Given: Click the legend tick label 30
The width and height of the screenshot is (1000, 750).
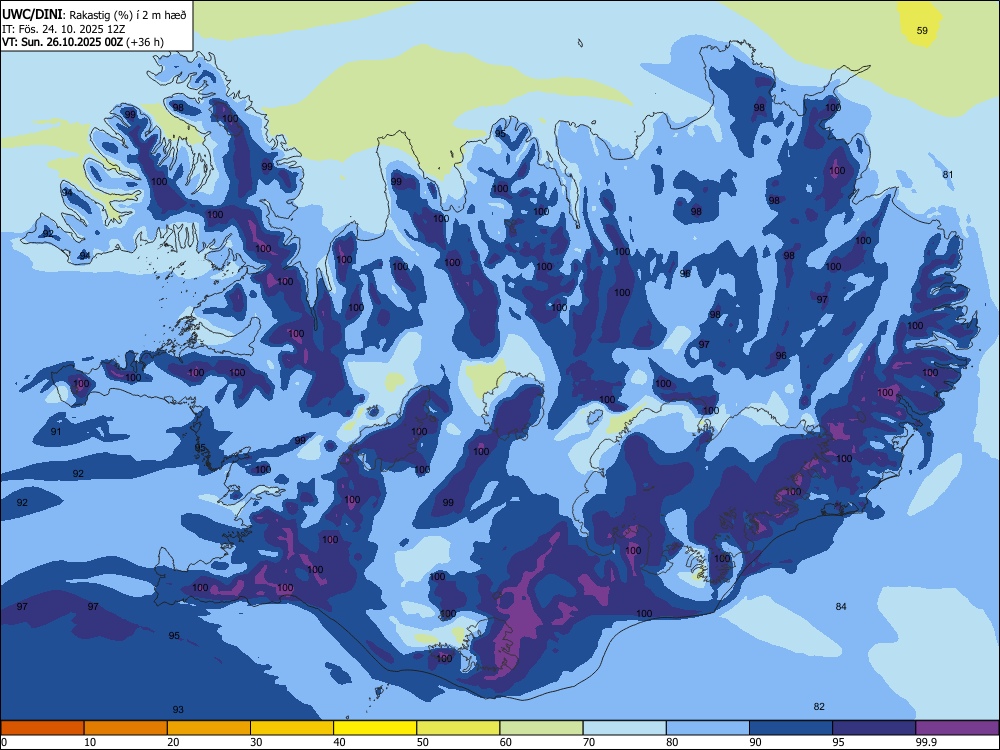Looking at the screenshot, I should point(256,742).
